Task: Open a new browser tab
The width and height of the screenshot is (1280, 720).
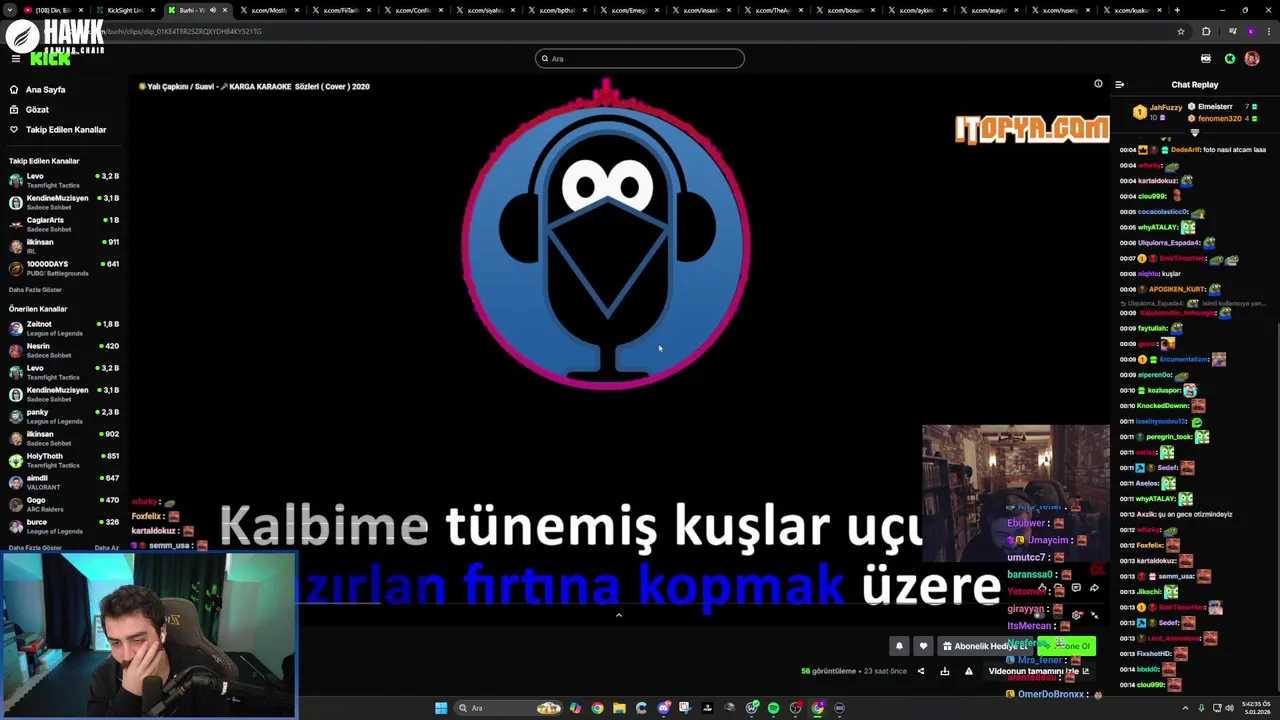Action: 1177,10
